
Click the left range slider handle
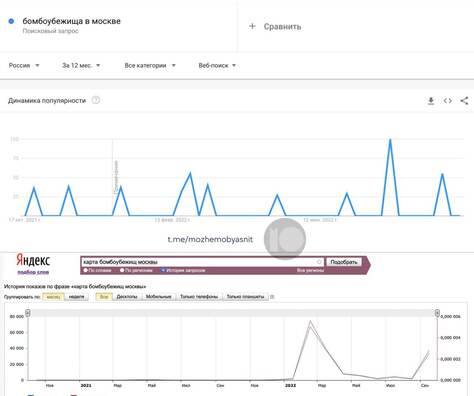click(28, 313)
